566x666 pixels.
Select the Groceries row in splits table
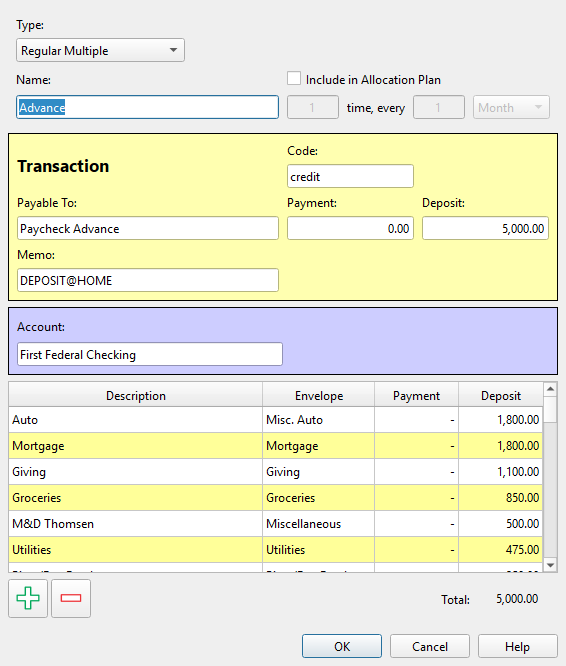pyautogui.click(x=276, y=497)
